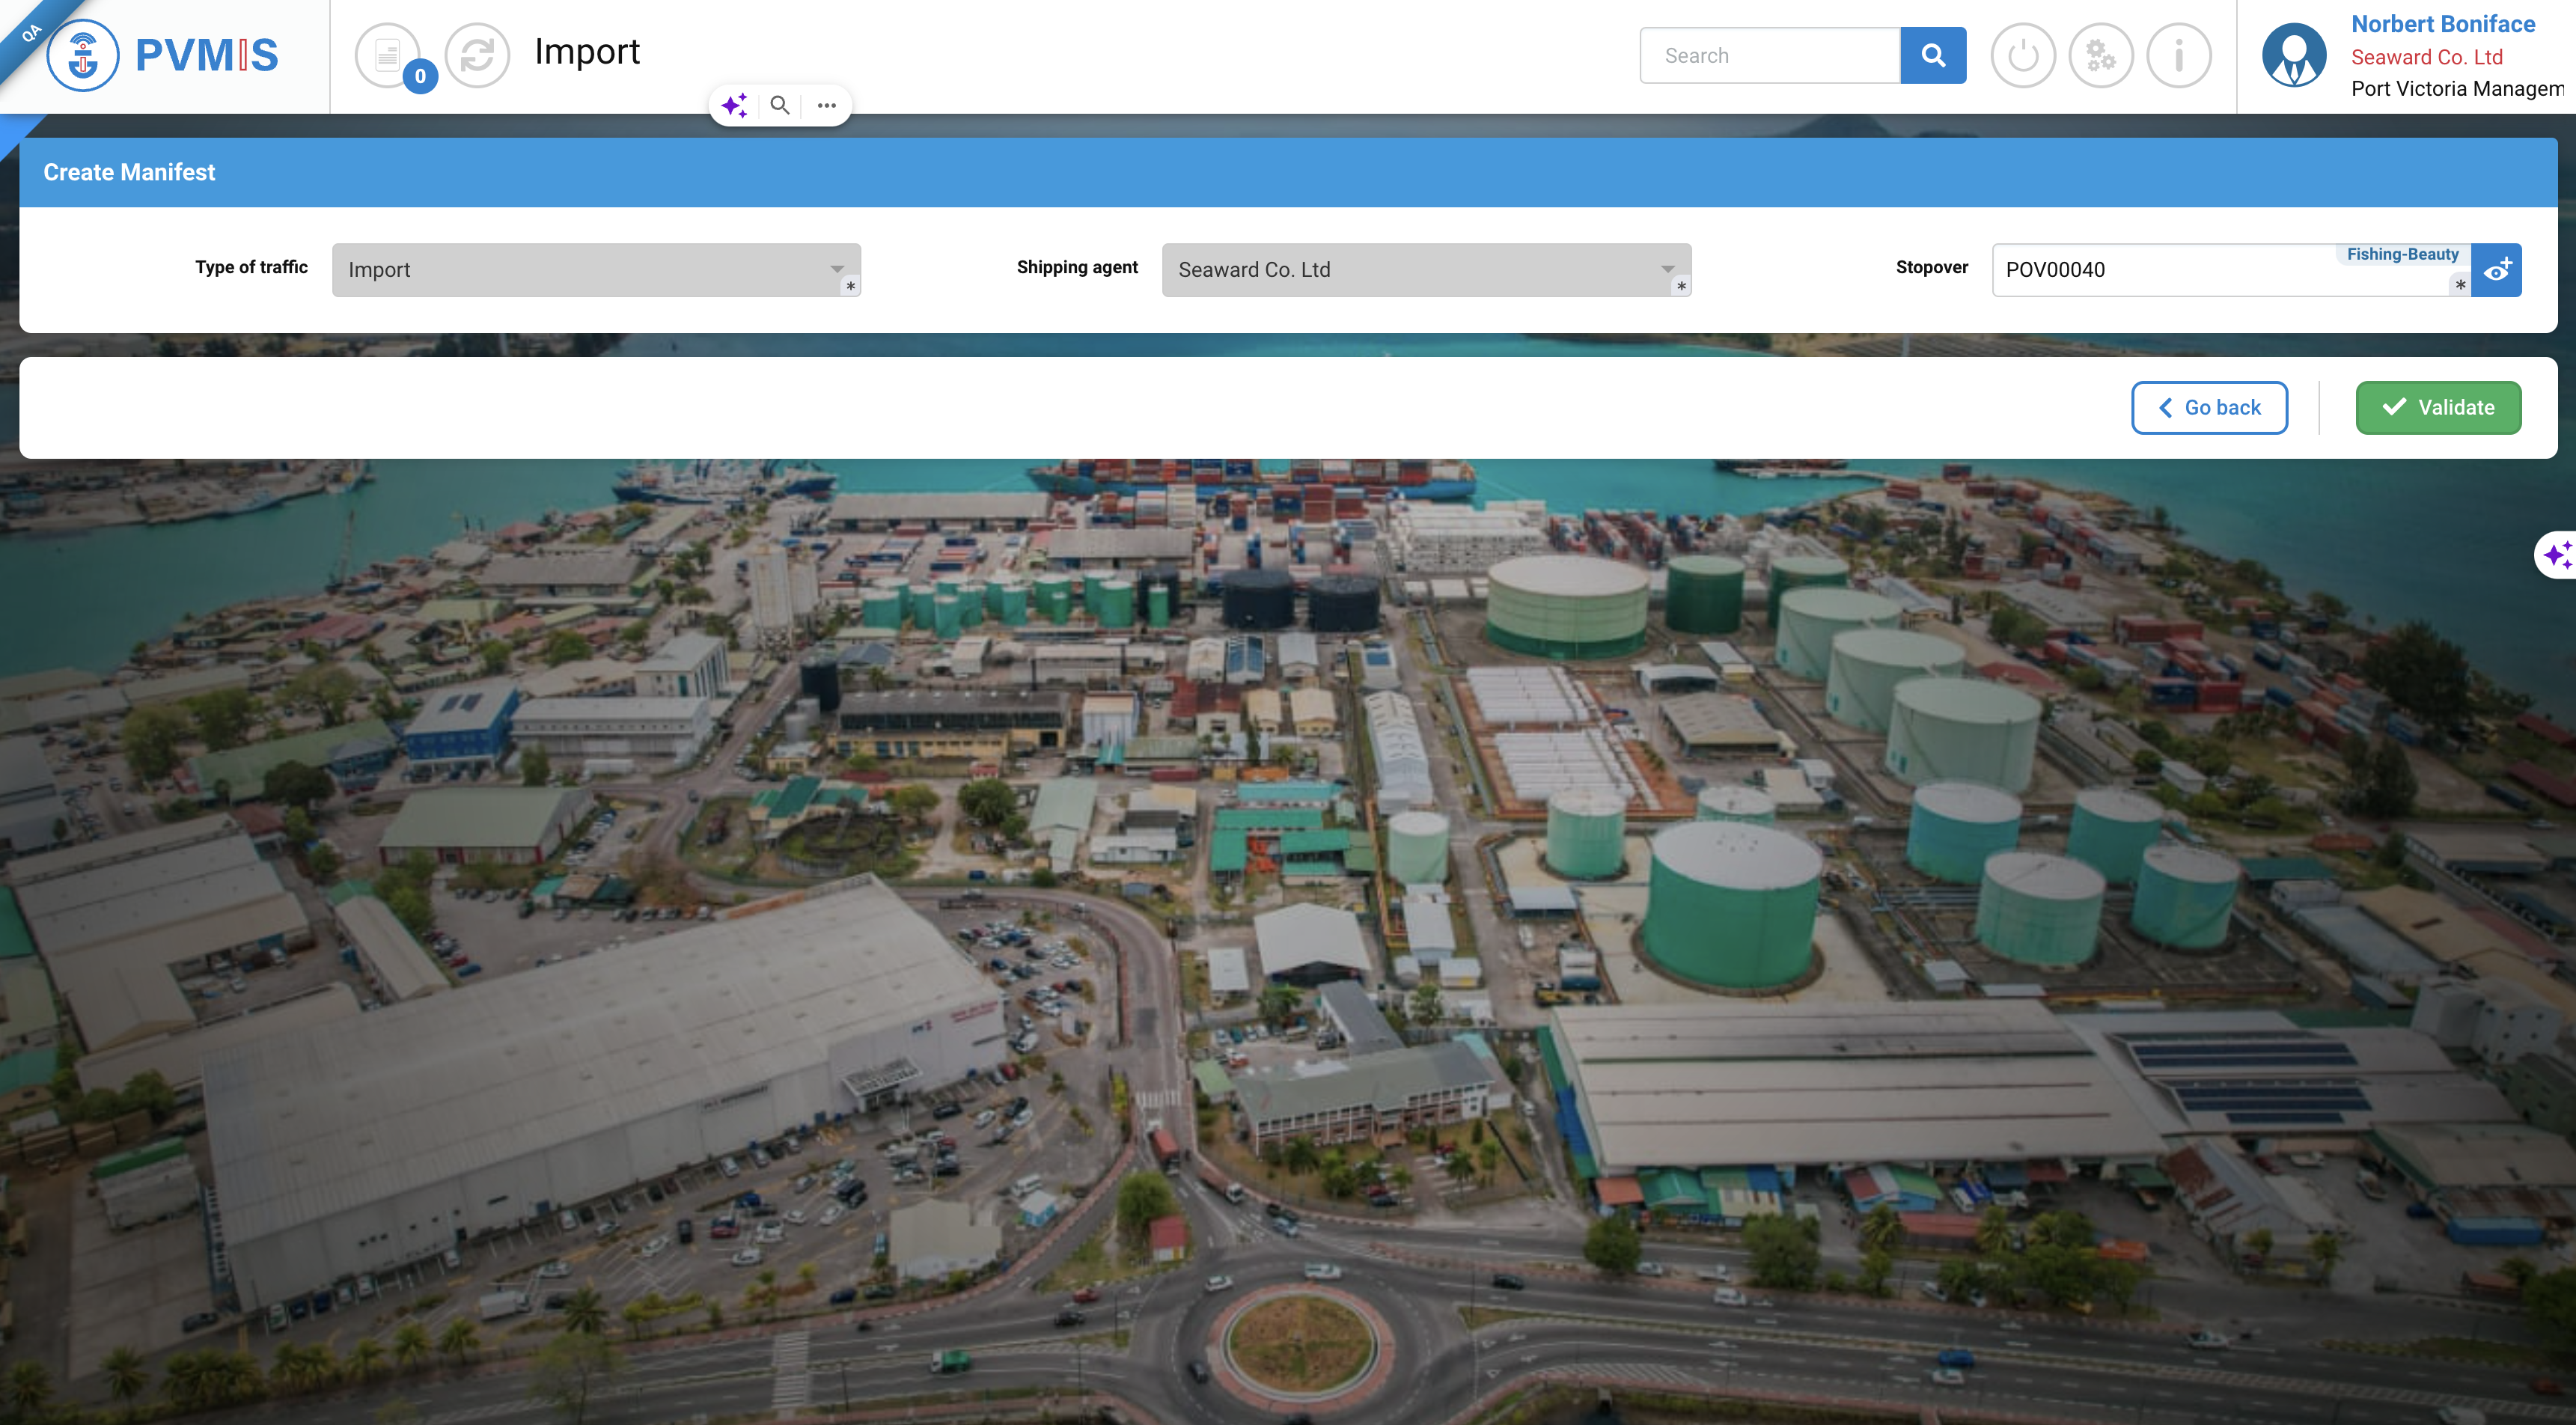This screenshot has width=2576, height=1425.
Task: Open the sparkle assistant tab at right edge
Action: point(2556,555)
